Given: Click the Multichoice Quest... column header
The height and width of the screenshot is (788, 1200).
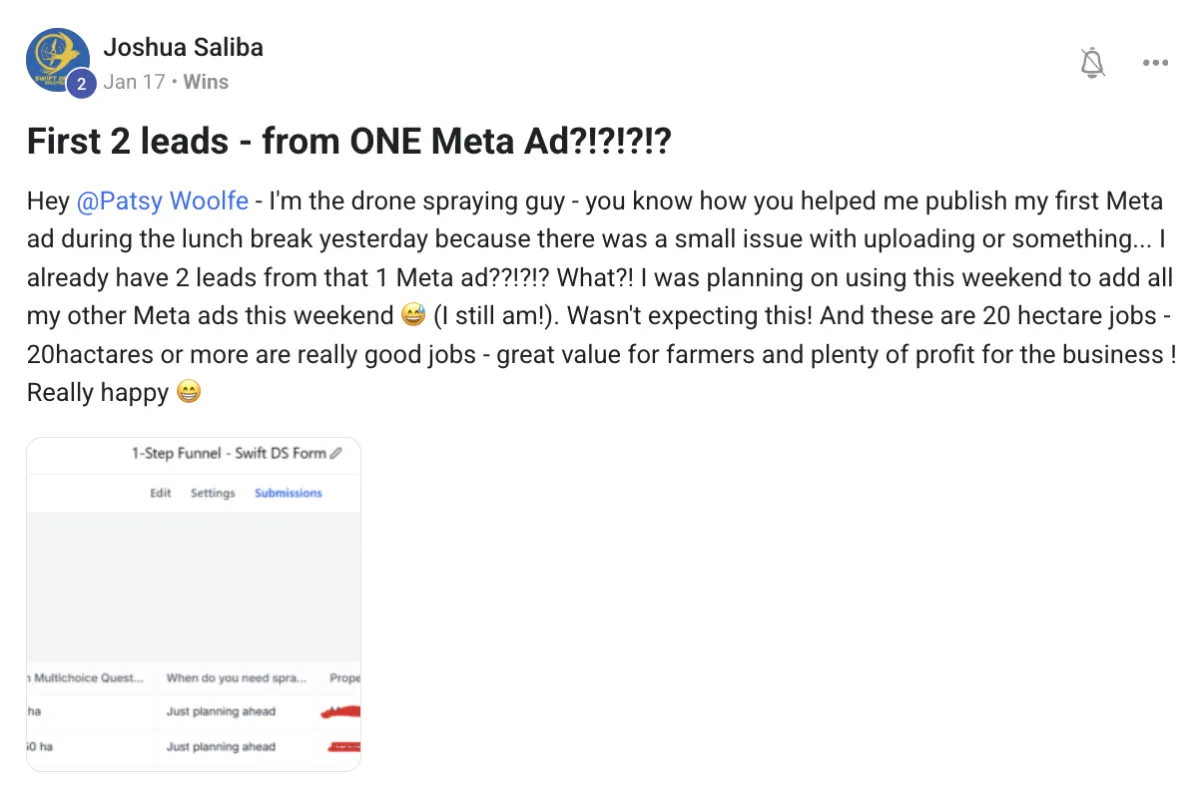Looking at the screenshot, I should (87, 678).
